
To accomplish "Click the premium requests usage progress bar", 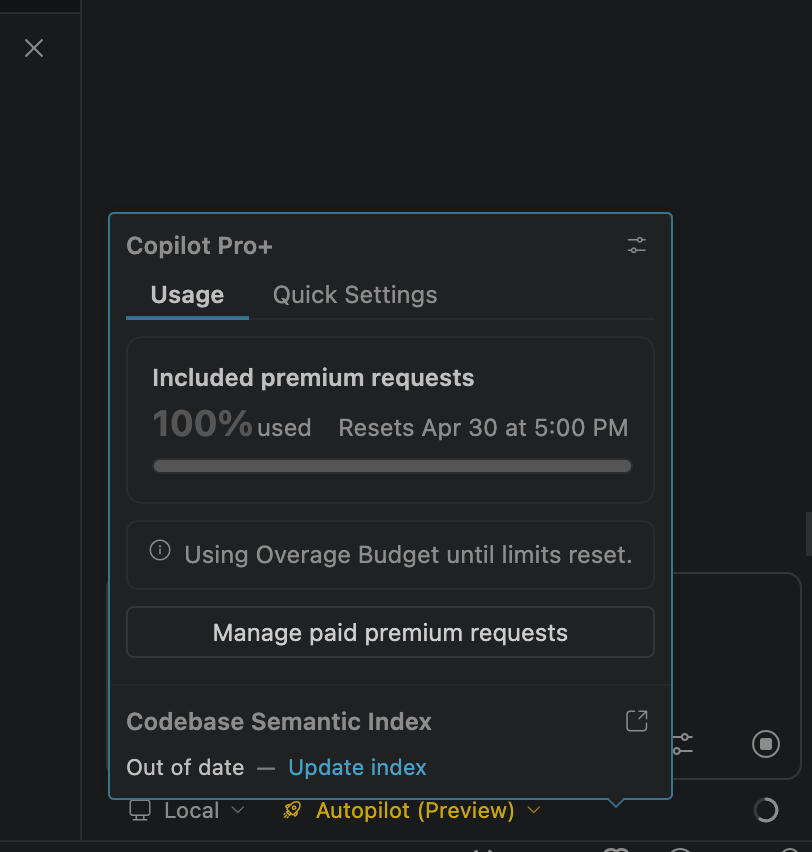I will pyautogui.click(x=392, y=466).
